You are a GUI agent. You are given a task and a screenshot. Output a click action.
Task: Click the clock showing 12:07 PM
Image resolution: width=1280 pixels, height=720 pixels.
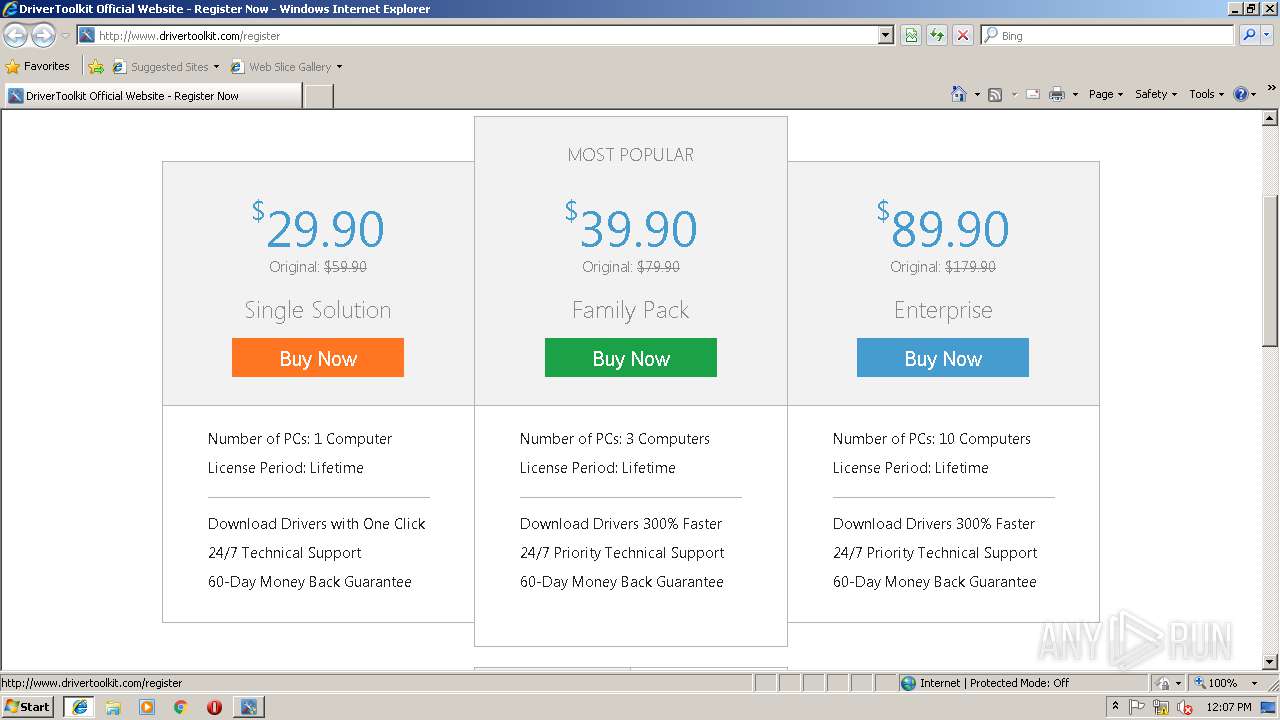point(1229,707)
